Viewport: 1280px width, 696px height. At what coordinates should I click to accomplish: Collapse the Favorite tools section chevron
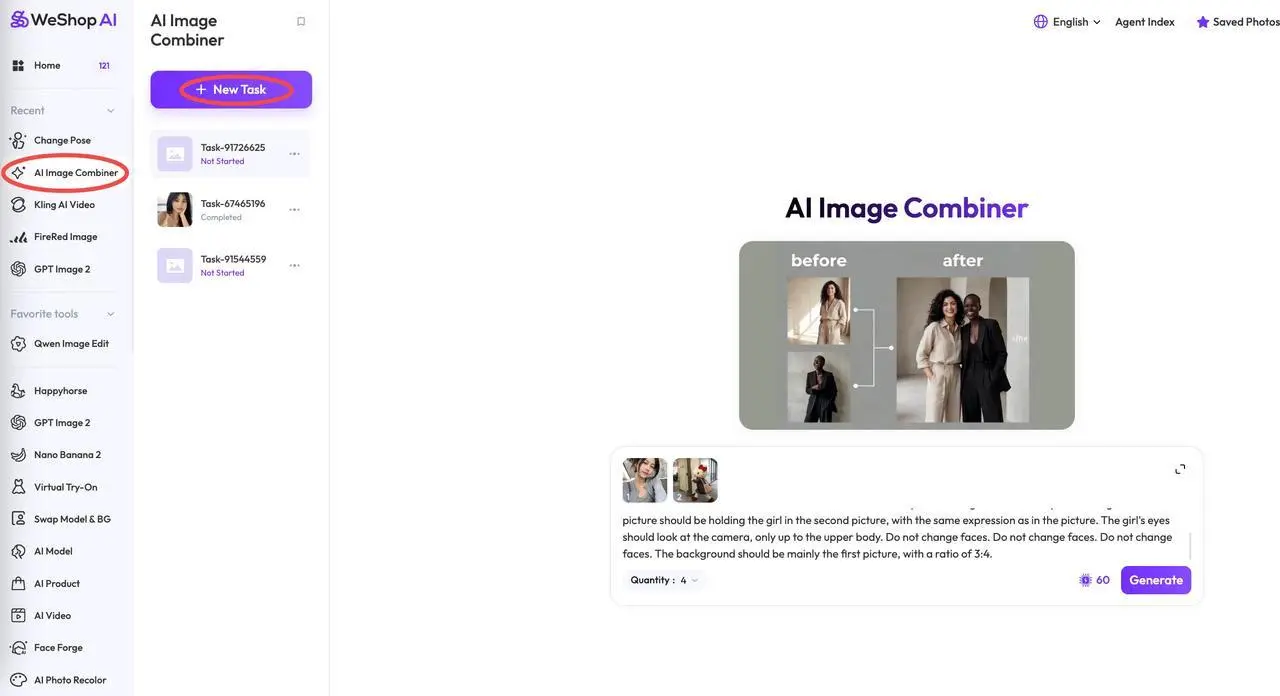tap(110, 314)
